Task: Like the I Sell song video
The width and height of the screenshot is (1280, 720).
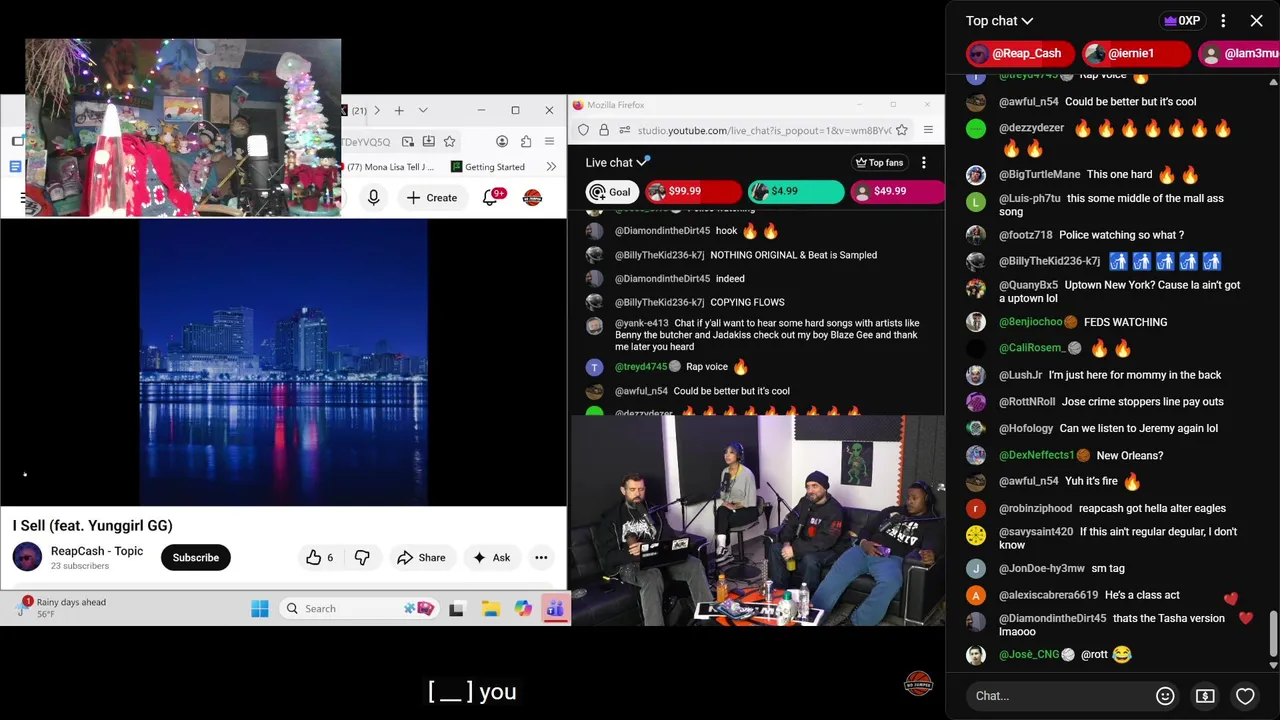Action: point(320,558)
